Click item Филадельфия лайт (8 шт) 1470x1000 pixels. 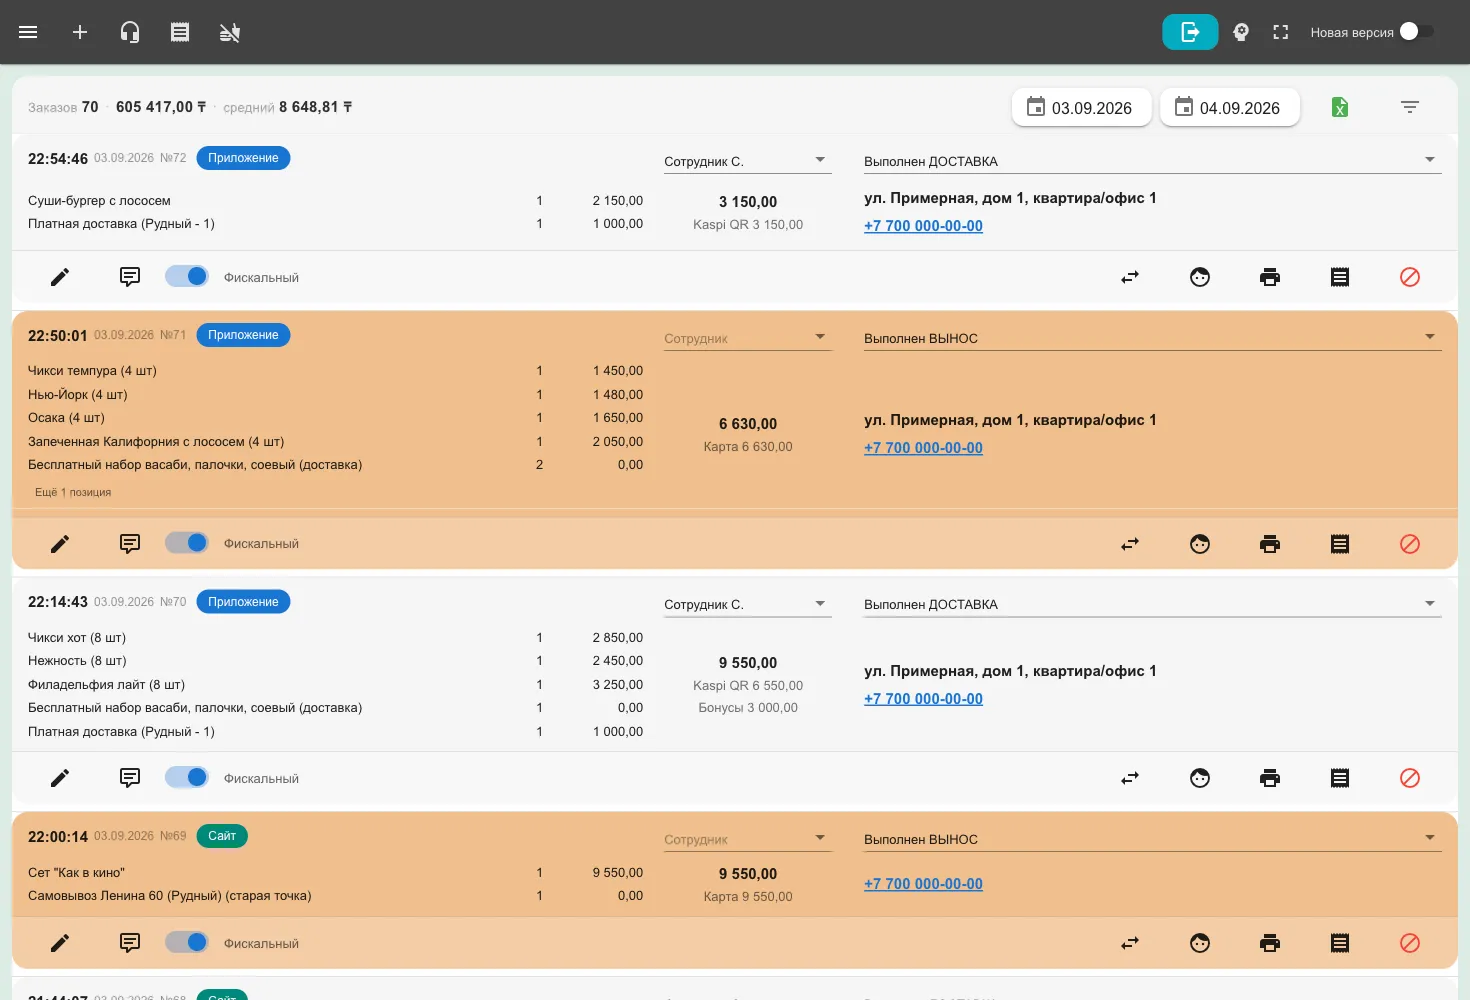point(106,685)
